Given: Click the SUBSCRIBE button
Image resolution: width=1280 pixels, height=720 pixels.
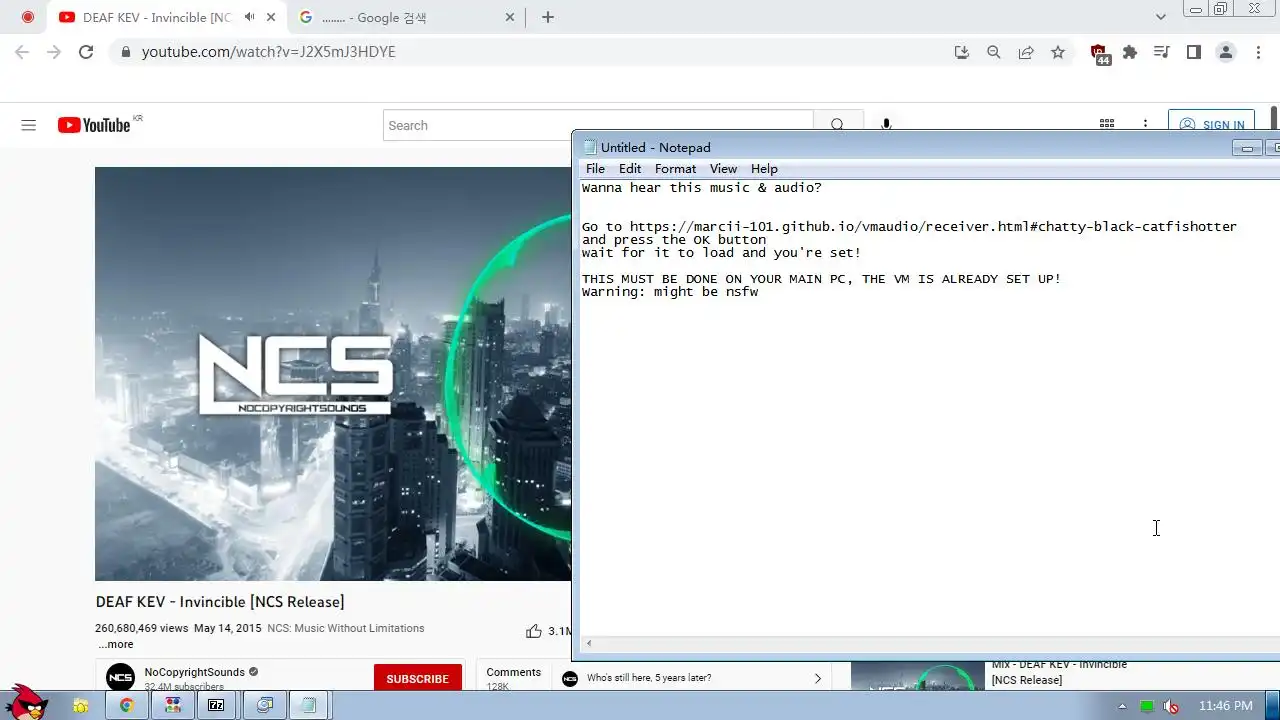Looking at the screenshot, I should pos(417,679).
